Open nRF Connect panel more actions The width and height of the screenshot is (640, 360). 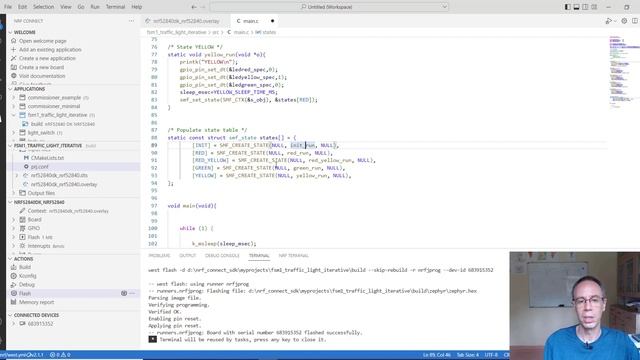click(131, 21)
